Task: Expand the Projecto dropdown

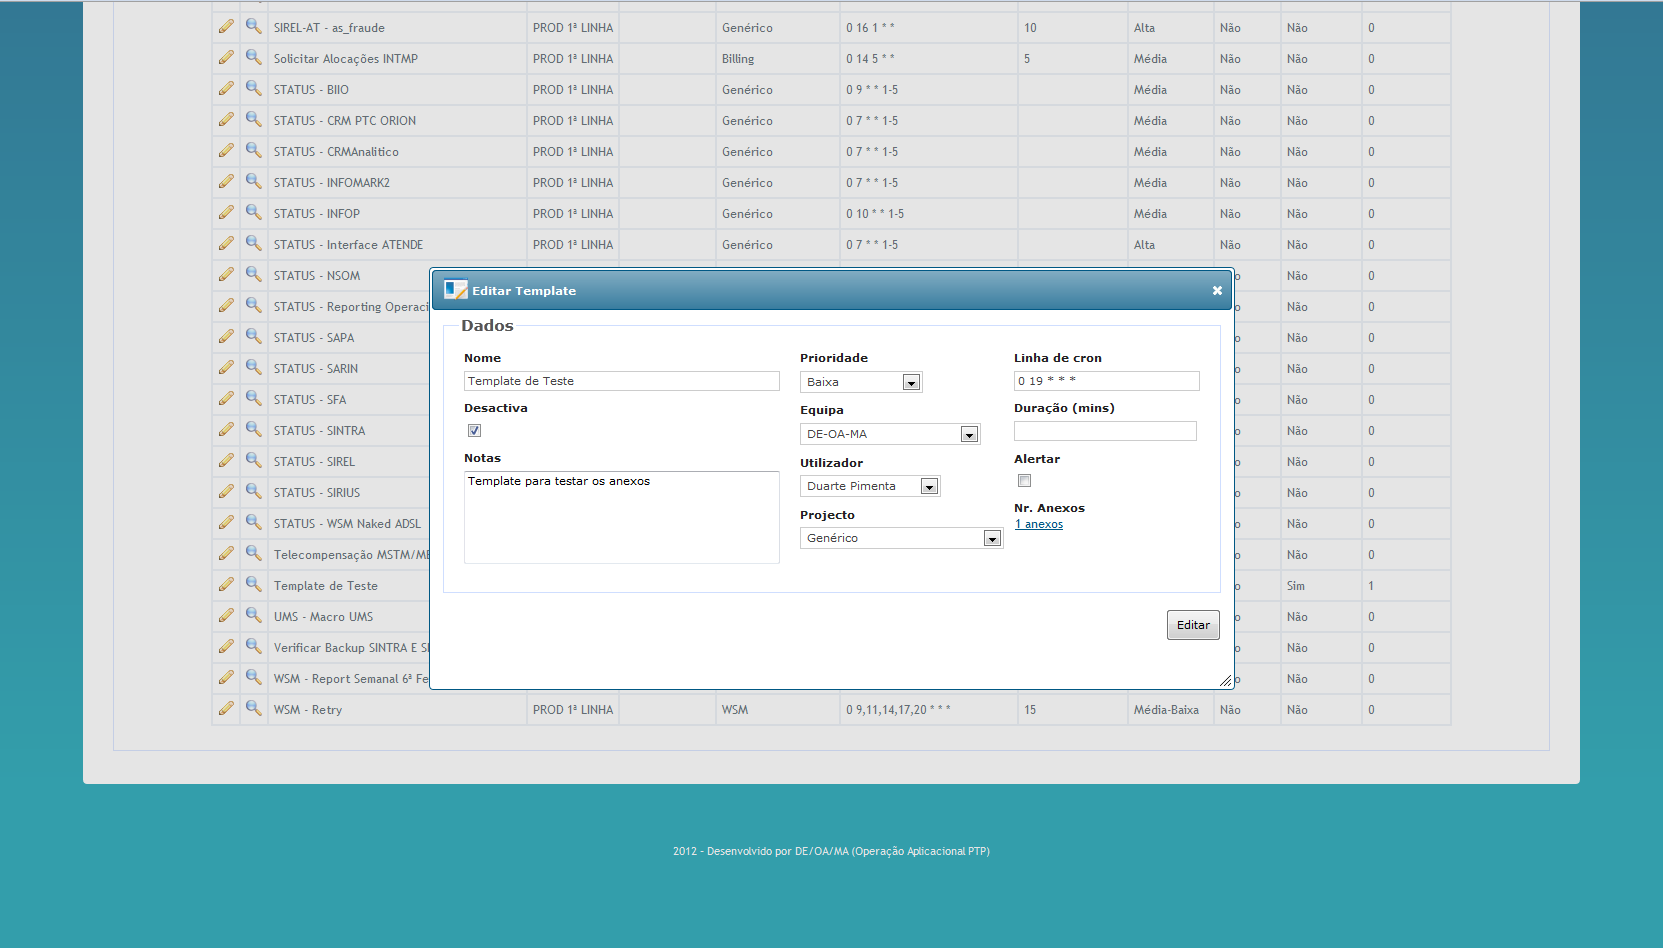Action: pyautogui.click(x=901, y=538)
